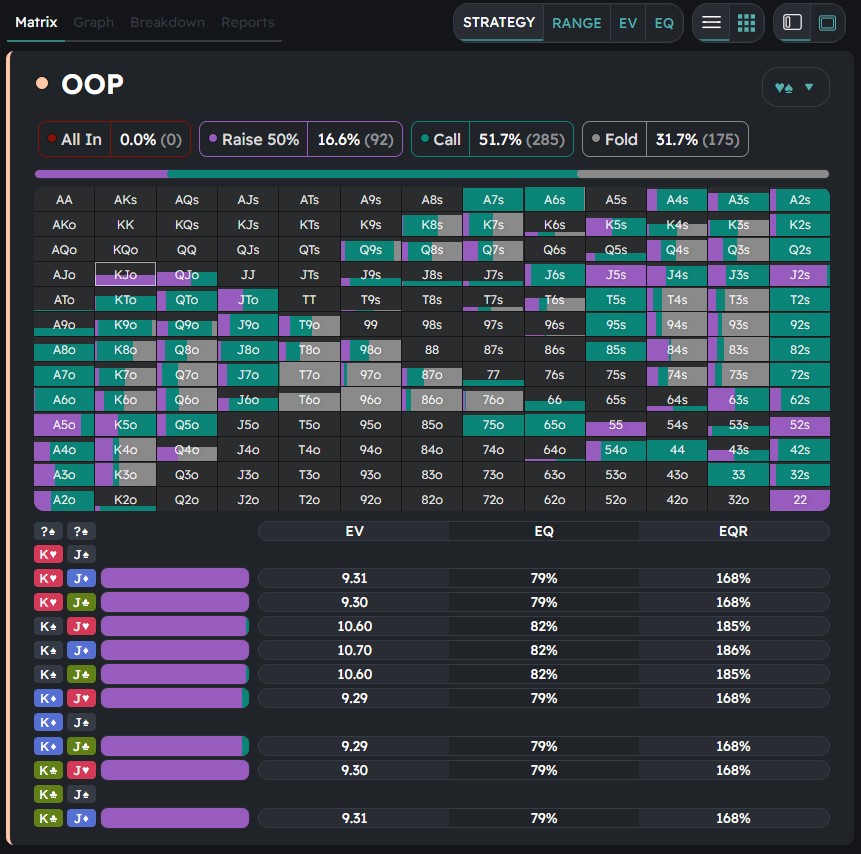The height and width of the screenshot is (854, 861).
Task: Switch to grid view icon
Action: tap(746, 23)
